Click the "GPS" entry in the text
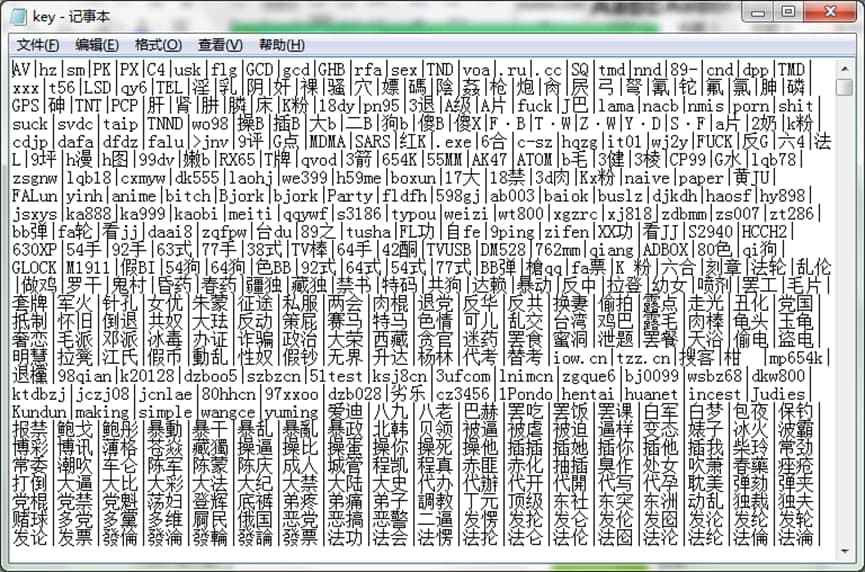Screen dimensions: 865x572 point(25,105)
